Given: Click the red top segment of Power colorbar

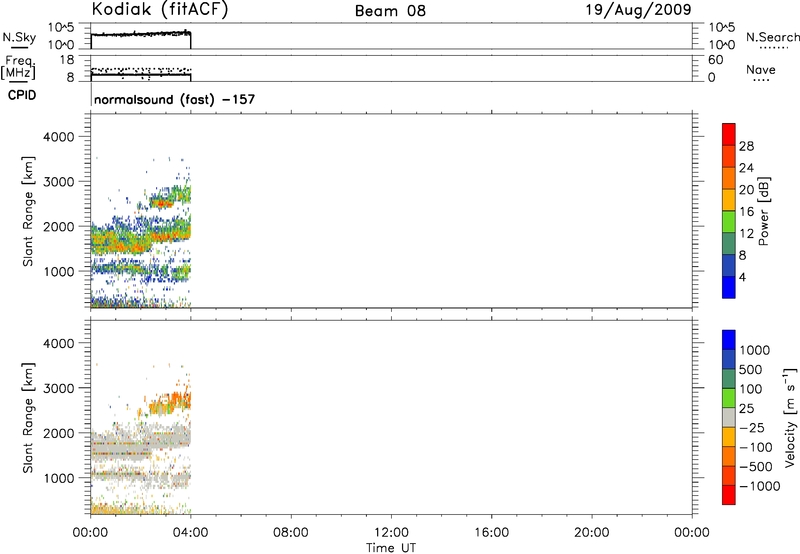Looking at the screenshot, I should pos(729,134).
